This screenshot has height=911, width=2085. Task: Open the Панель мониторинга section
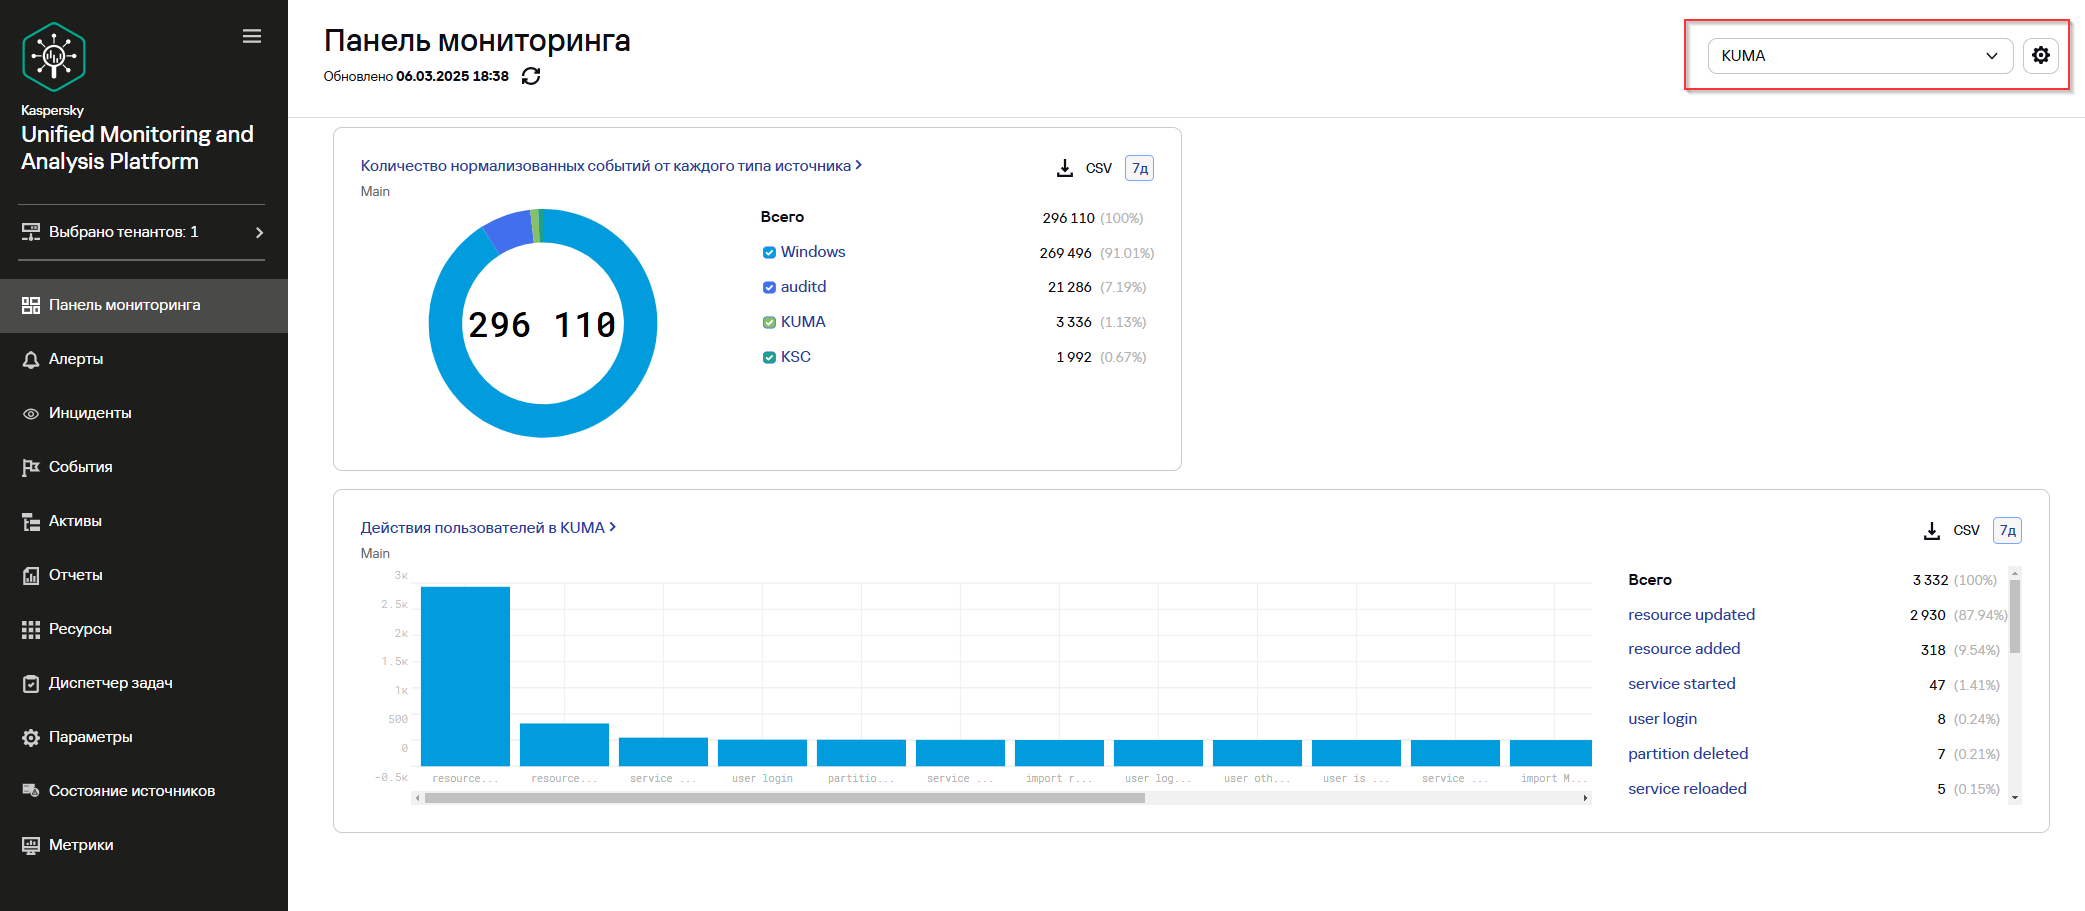point(144,305)
